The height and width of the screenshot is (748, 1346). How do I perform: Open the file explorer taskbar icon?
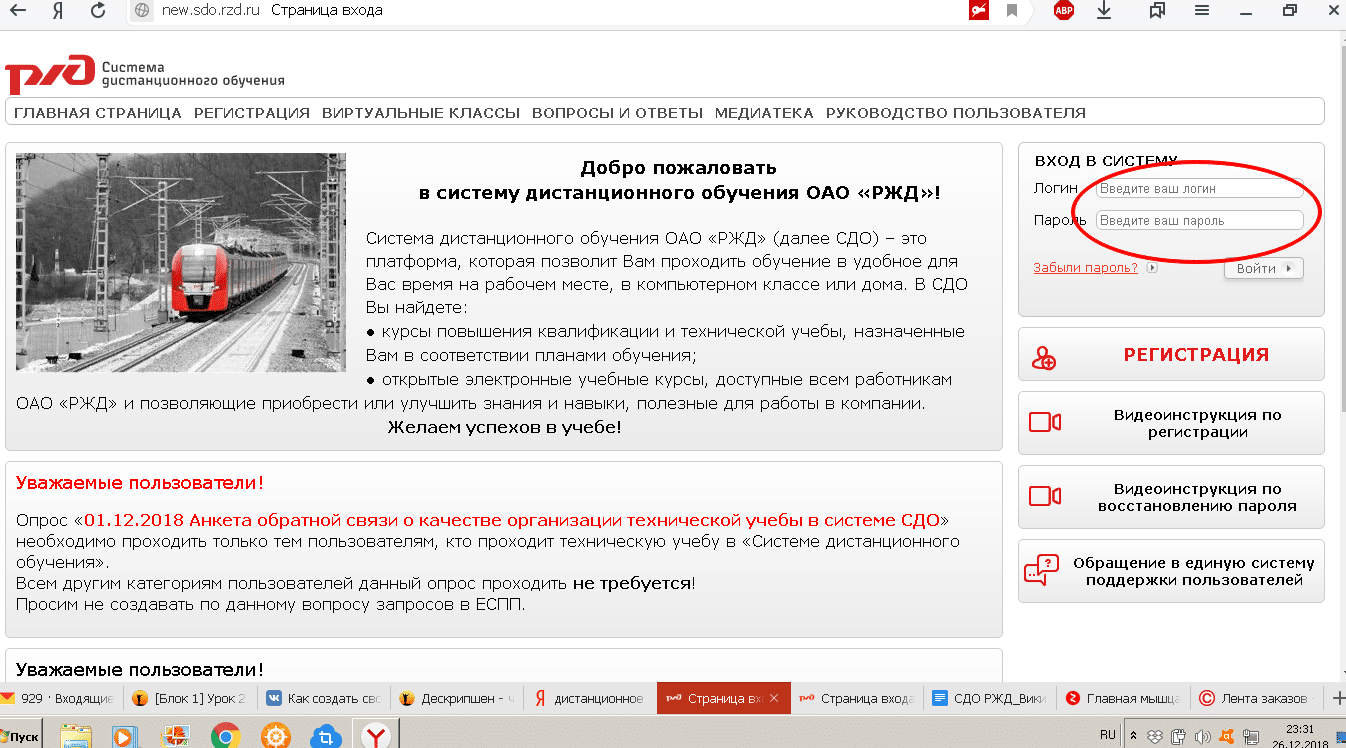(76, 737)
